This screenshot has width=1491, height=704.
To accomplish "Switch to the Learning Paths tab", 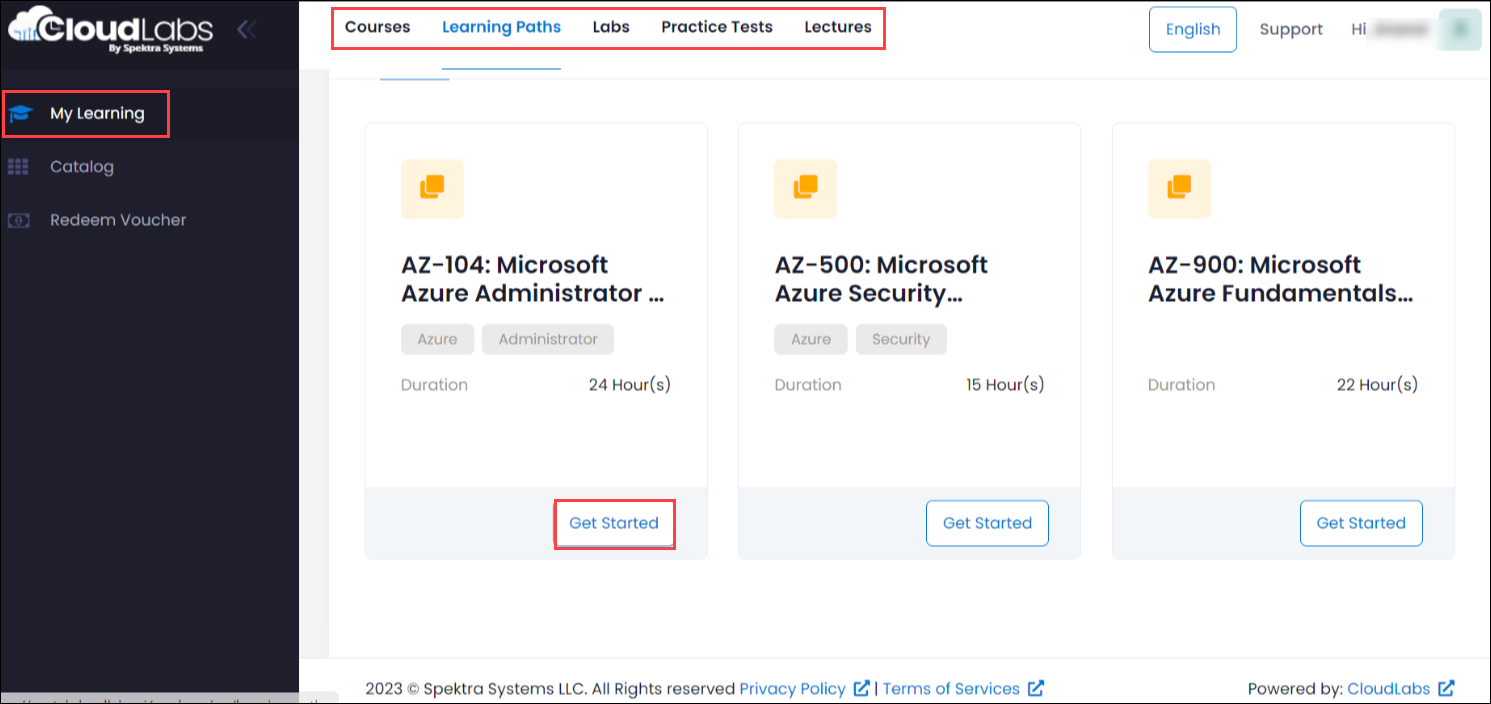I will click(501, 27).
